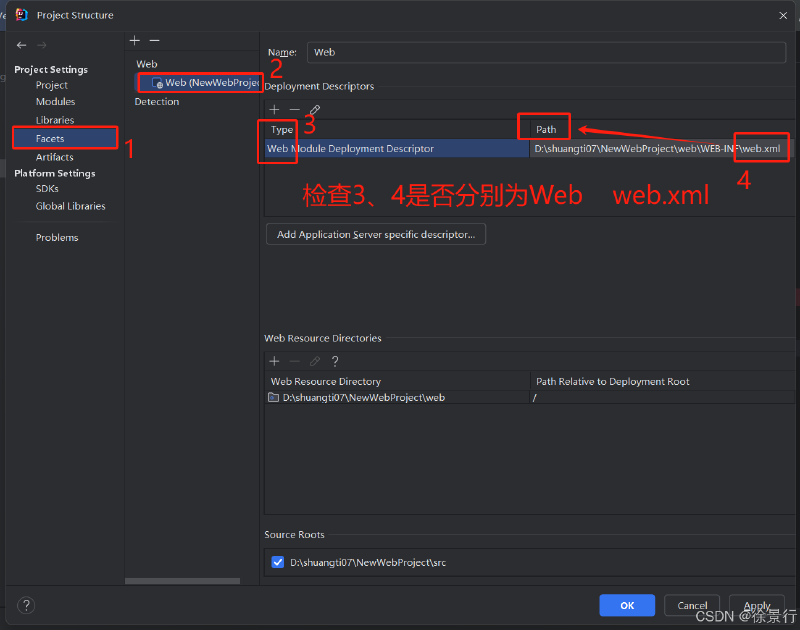Viewport: 800px width, 630px height.
Task: Open the Problems page
Action: [57, 238]
